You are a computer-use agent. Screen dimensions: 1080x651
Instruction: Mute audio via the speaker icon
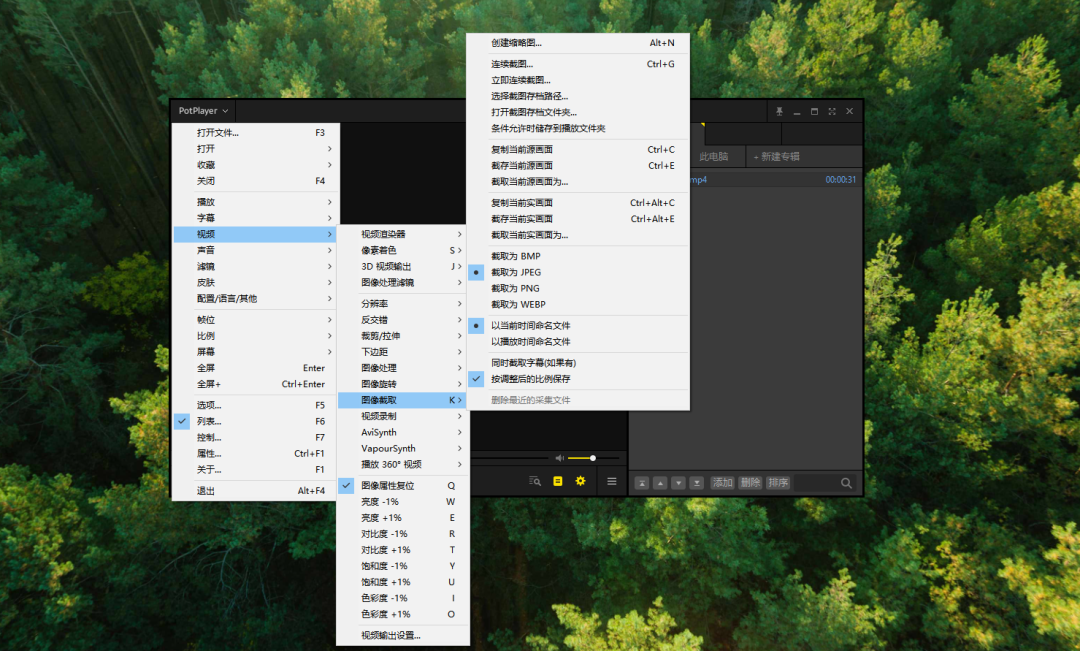pyautogui.click(x=559, y=458)
